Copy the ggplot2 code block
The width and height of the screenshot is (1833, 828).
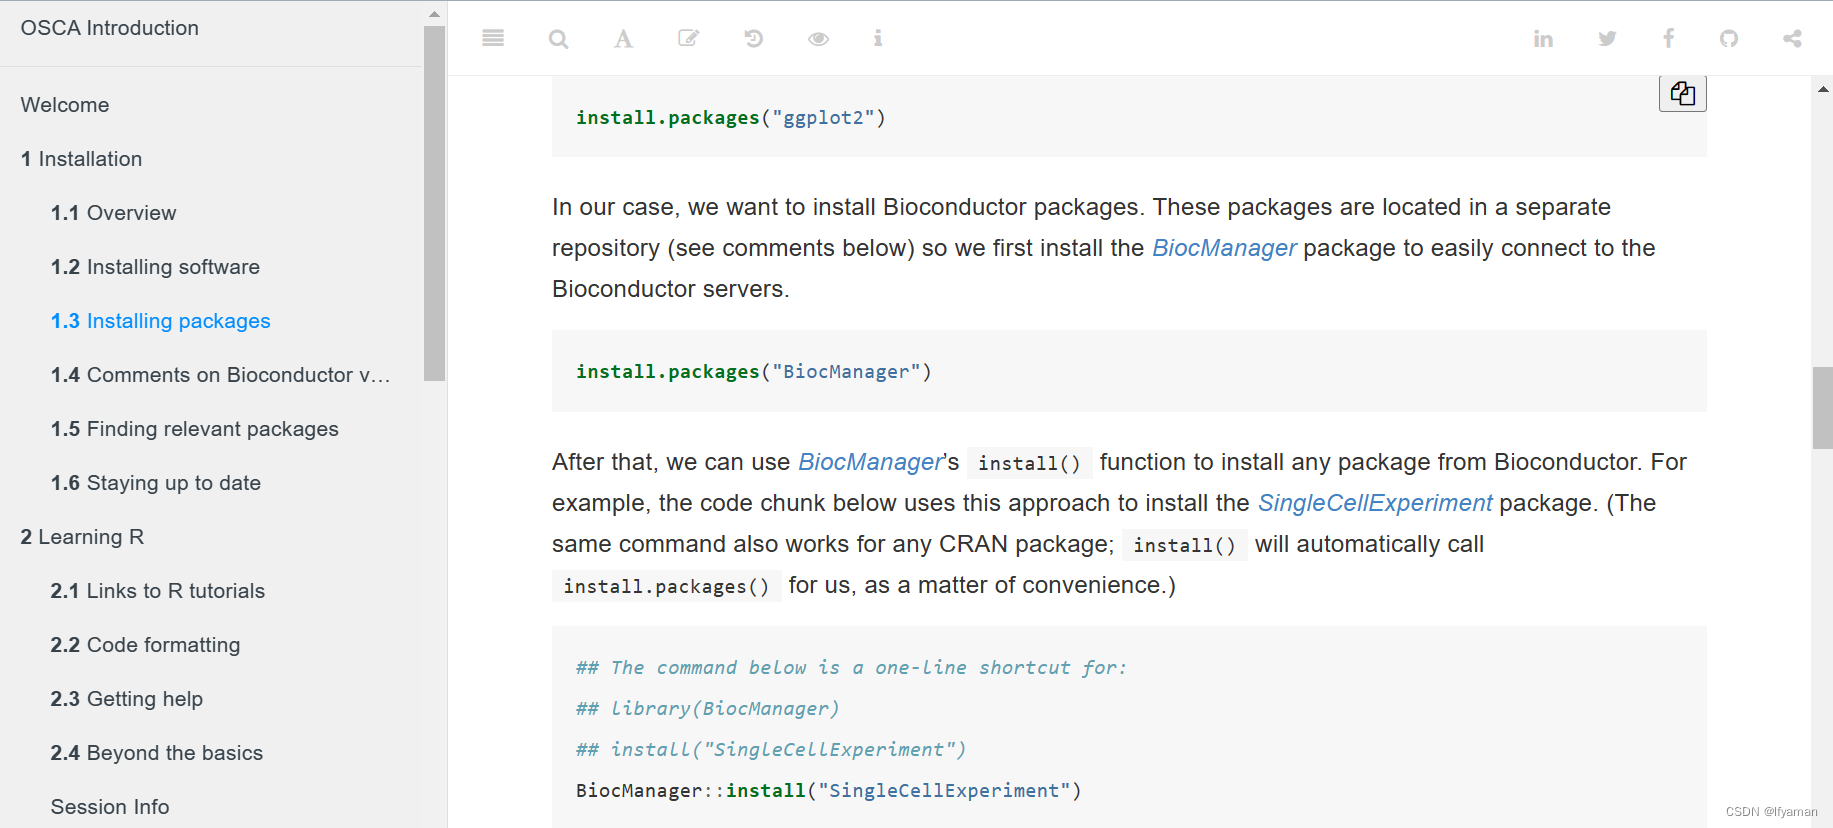point(1682,94)
